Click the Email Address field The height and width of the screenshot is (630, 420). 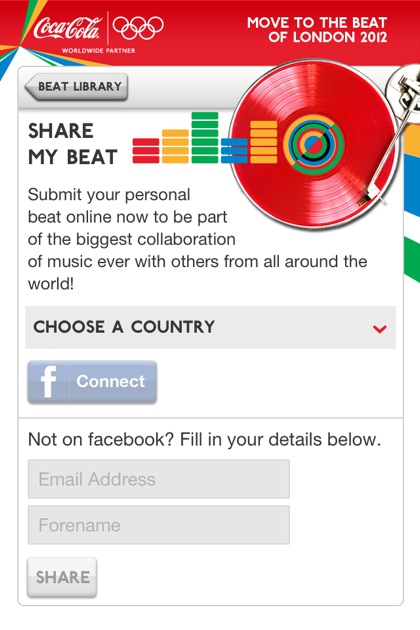(159, 479)
